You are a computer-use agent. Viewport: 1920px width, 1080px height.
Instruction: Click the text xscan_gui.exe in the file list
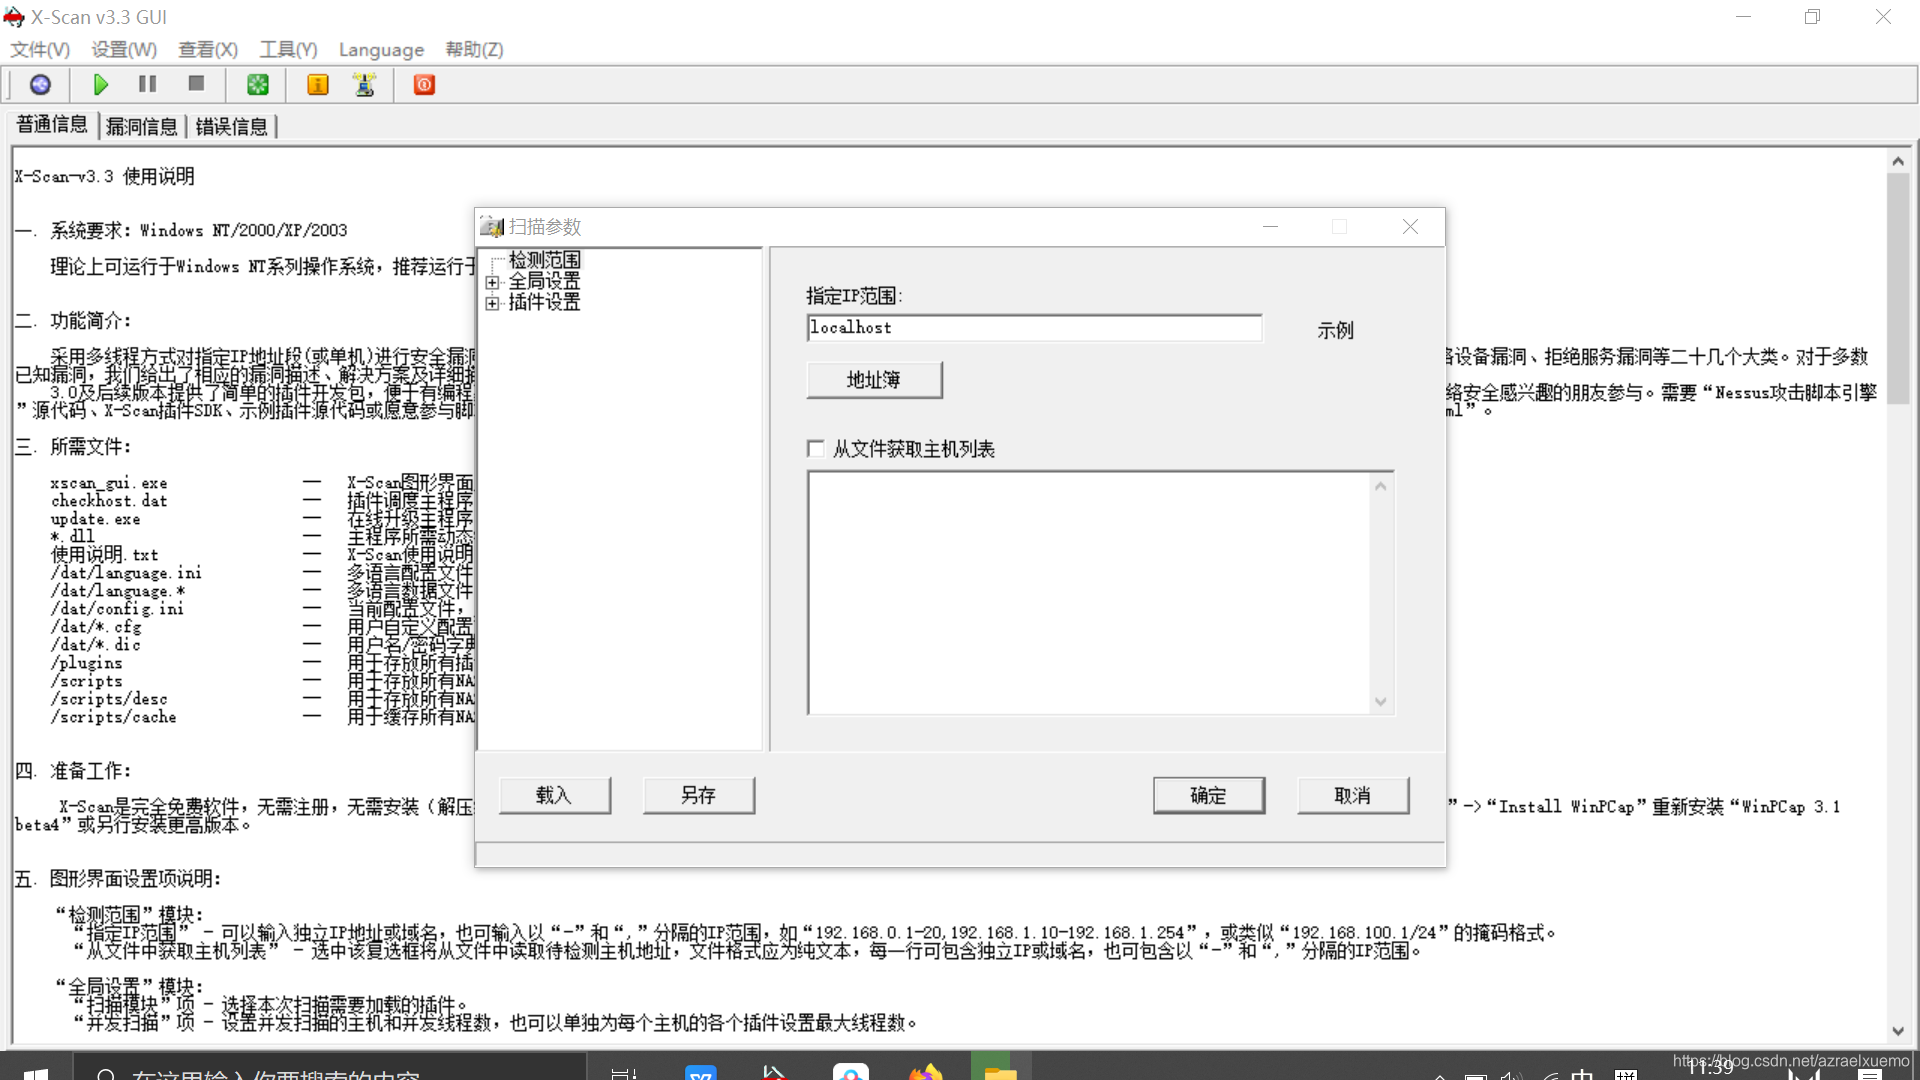click(109, 483)
